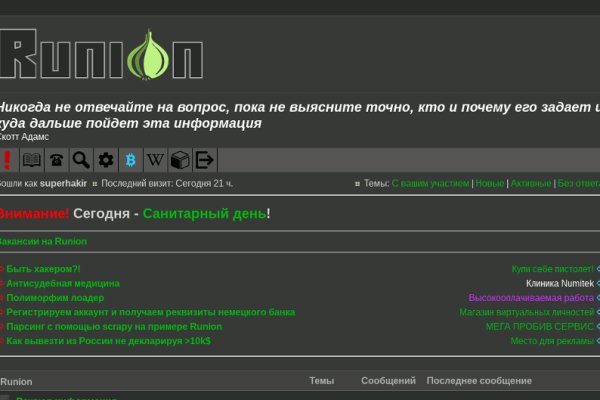The height and width of the screenshot is (400, 600).
Task: Click the 3D box icon
Action: (180, 160)
